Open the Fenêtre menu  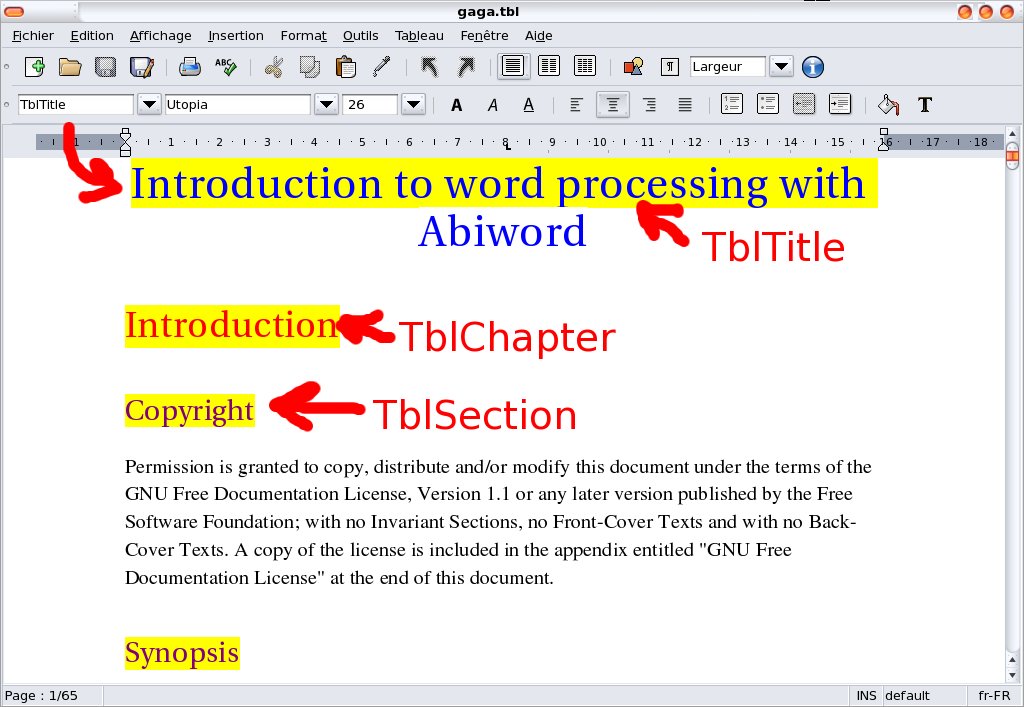[484, 36]
